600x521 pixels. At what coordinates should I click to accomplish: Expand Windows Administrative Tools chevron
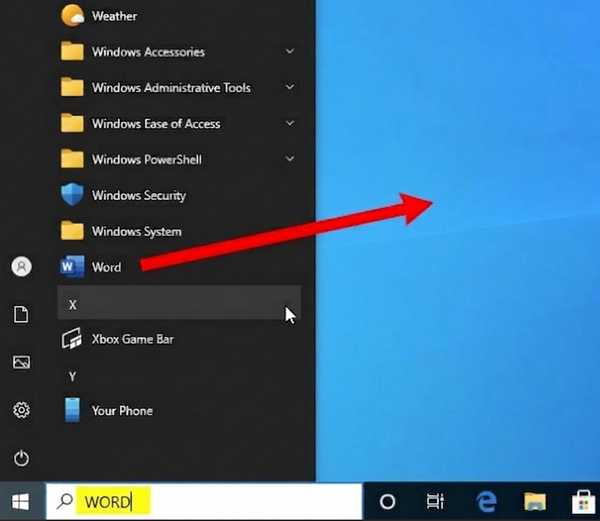[290, 87]
